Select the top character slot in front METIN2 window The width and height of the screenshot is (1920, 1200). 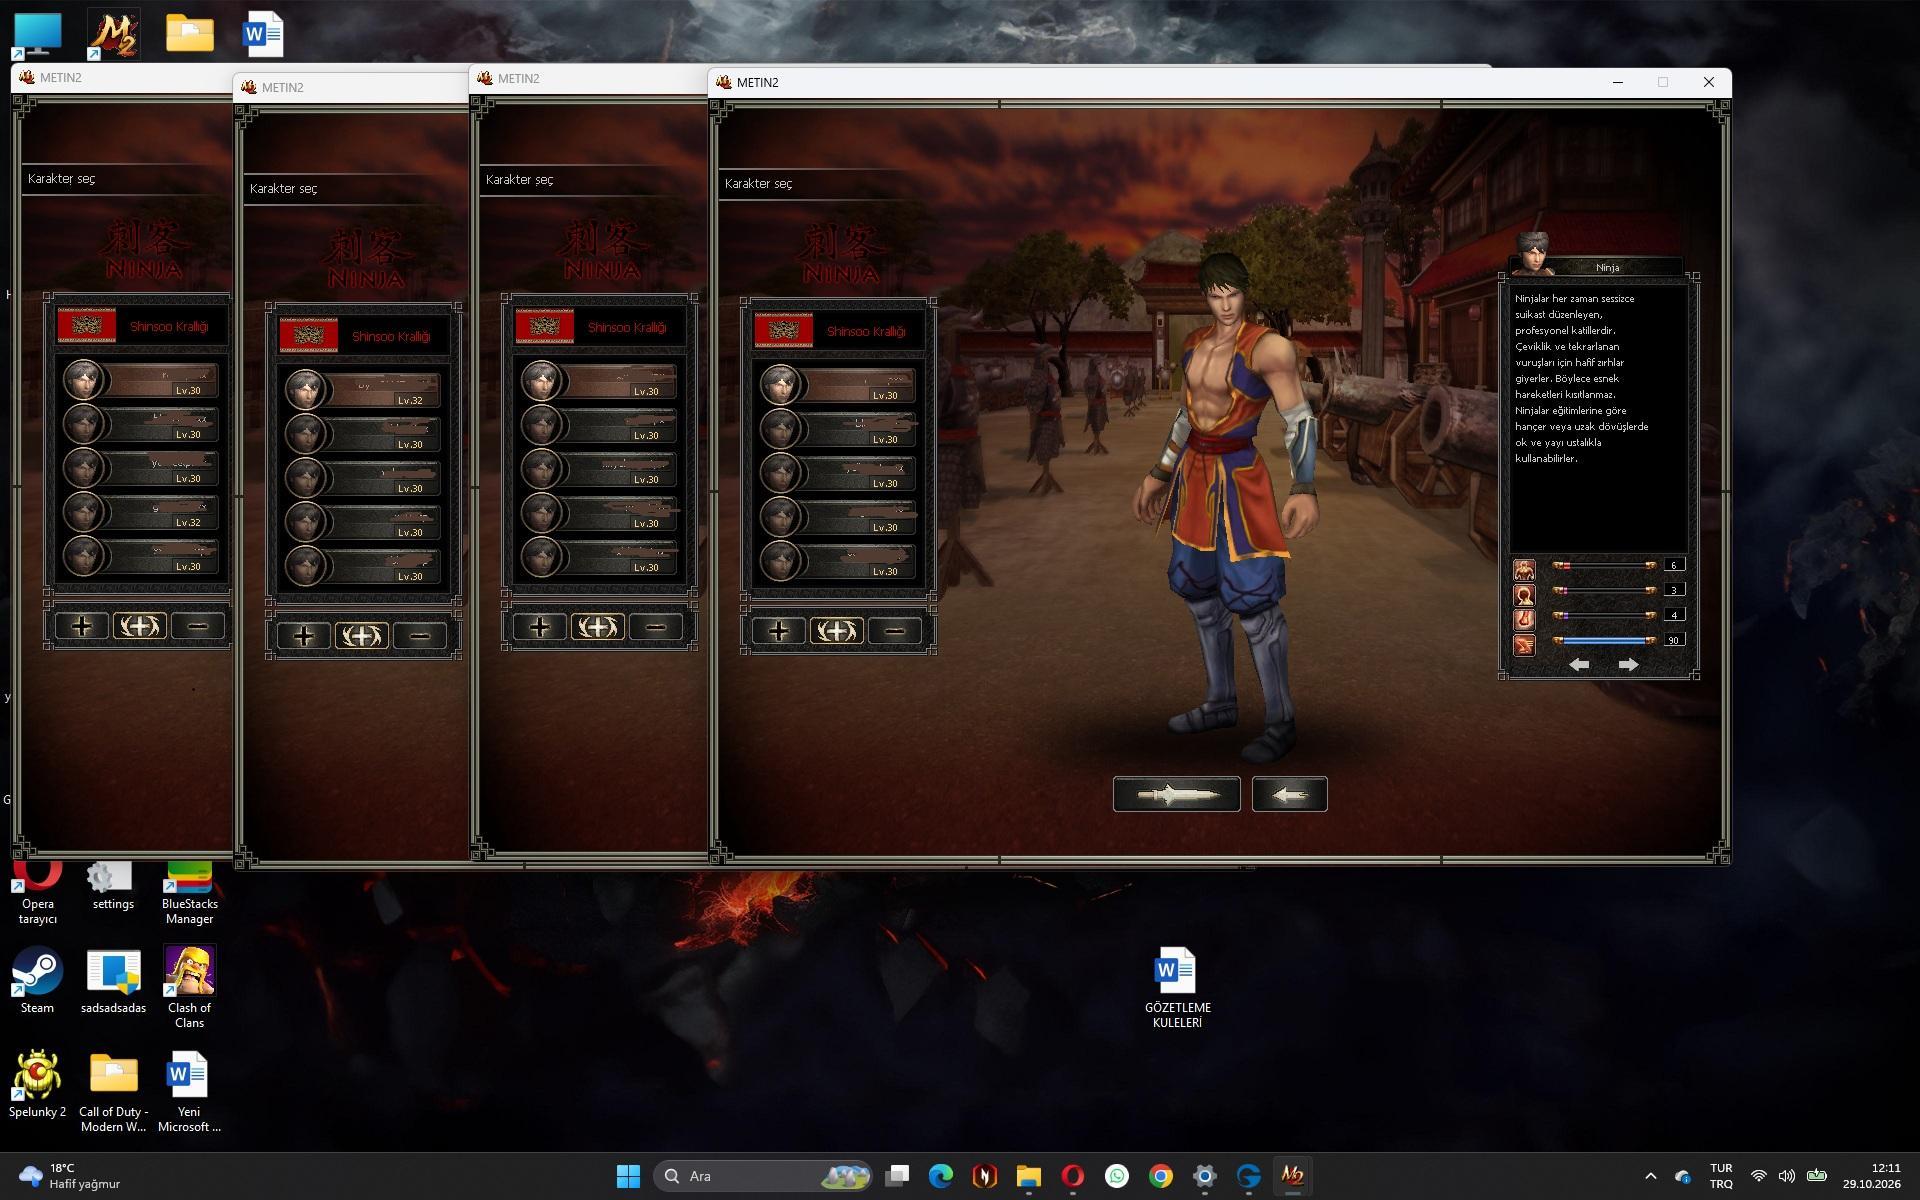tap(837, 384)
